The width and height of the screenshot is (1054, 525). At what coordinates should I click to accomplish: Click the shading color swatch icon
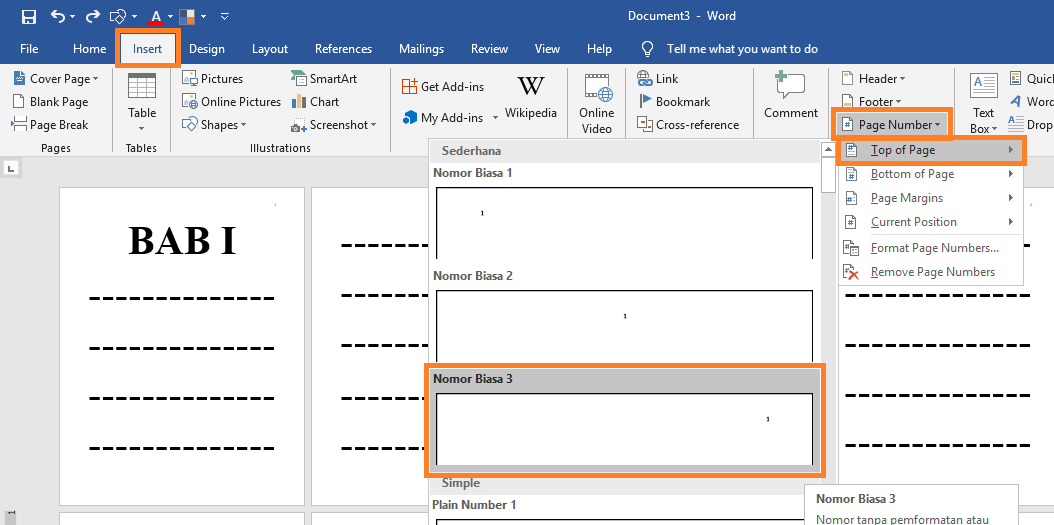[187, 16]
